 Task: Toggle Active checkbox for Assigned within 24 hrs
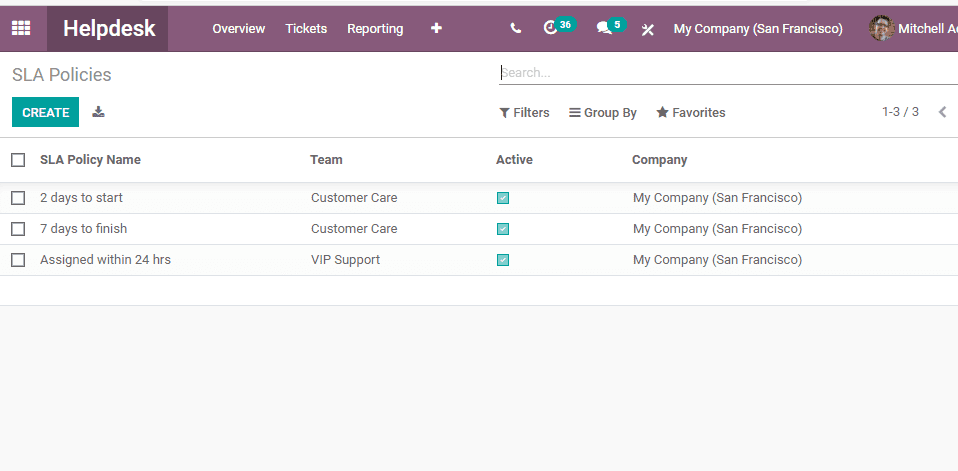pyautogui.click(x=503, y=260)
